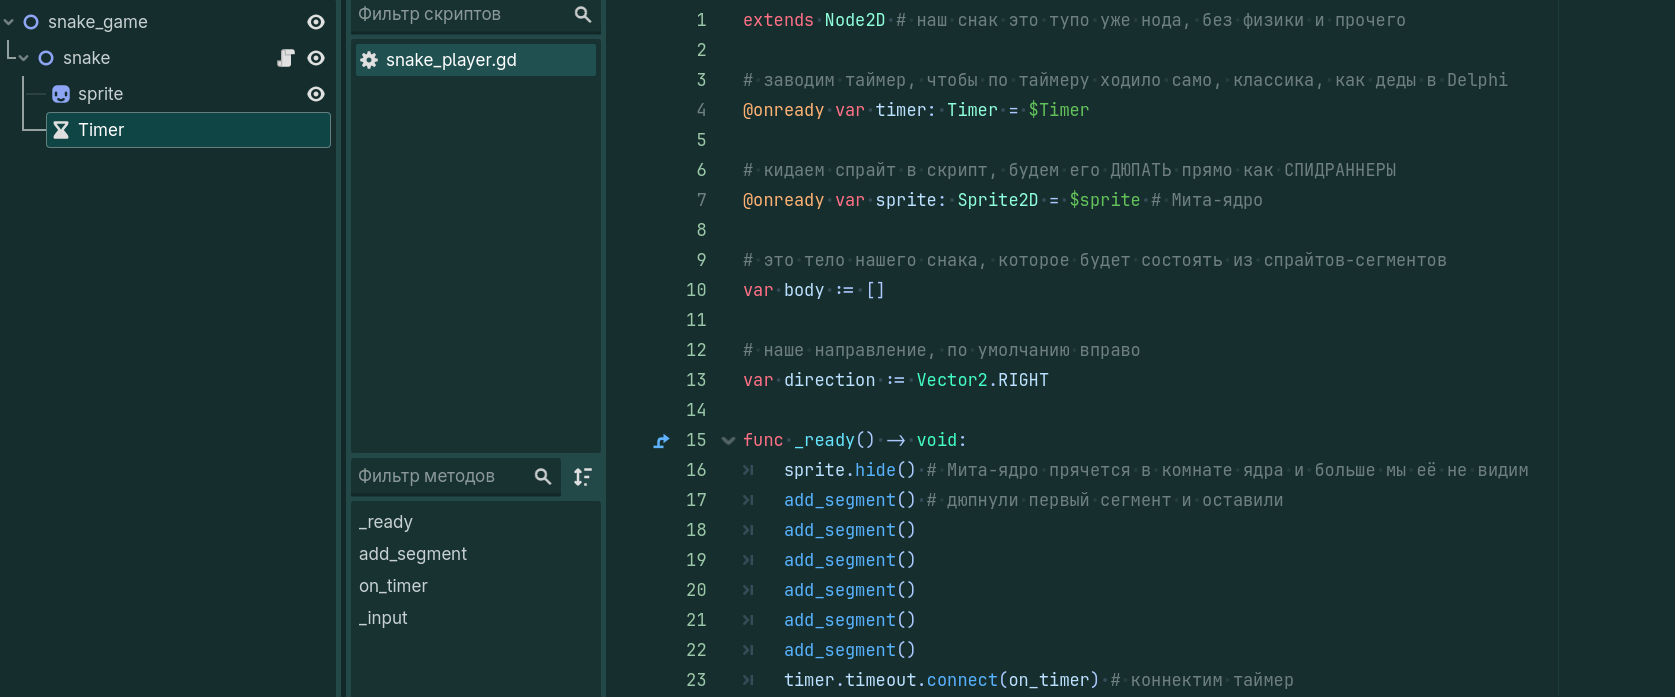1675x697 pixels.
Task: Click add_segment() call on line 22
Action: point(850,650)
